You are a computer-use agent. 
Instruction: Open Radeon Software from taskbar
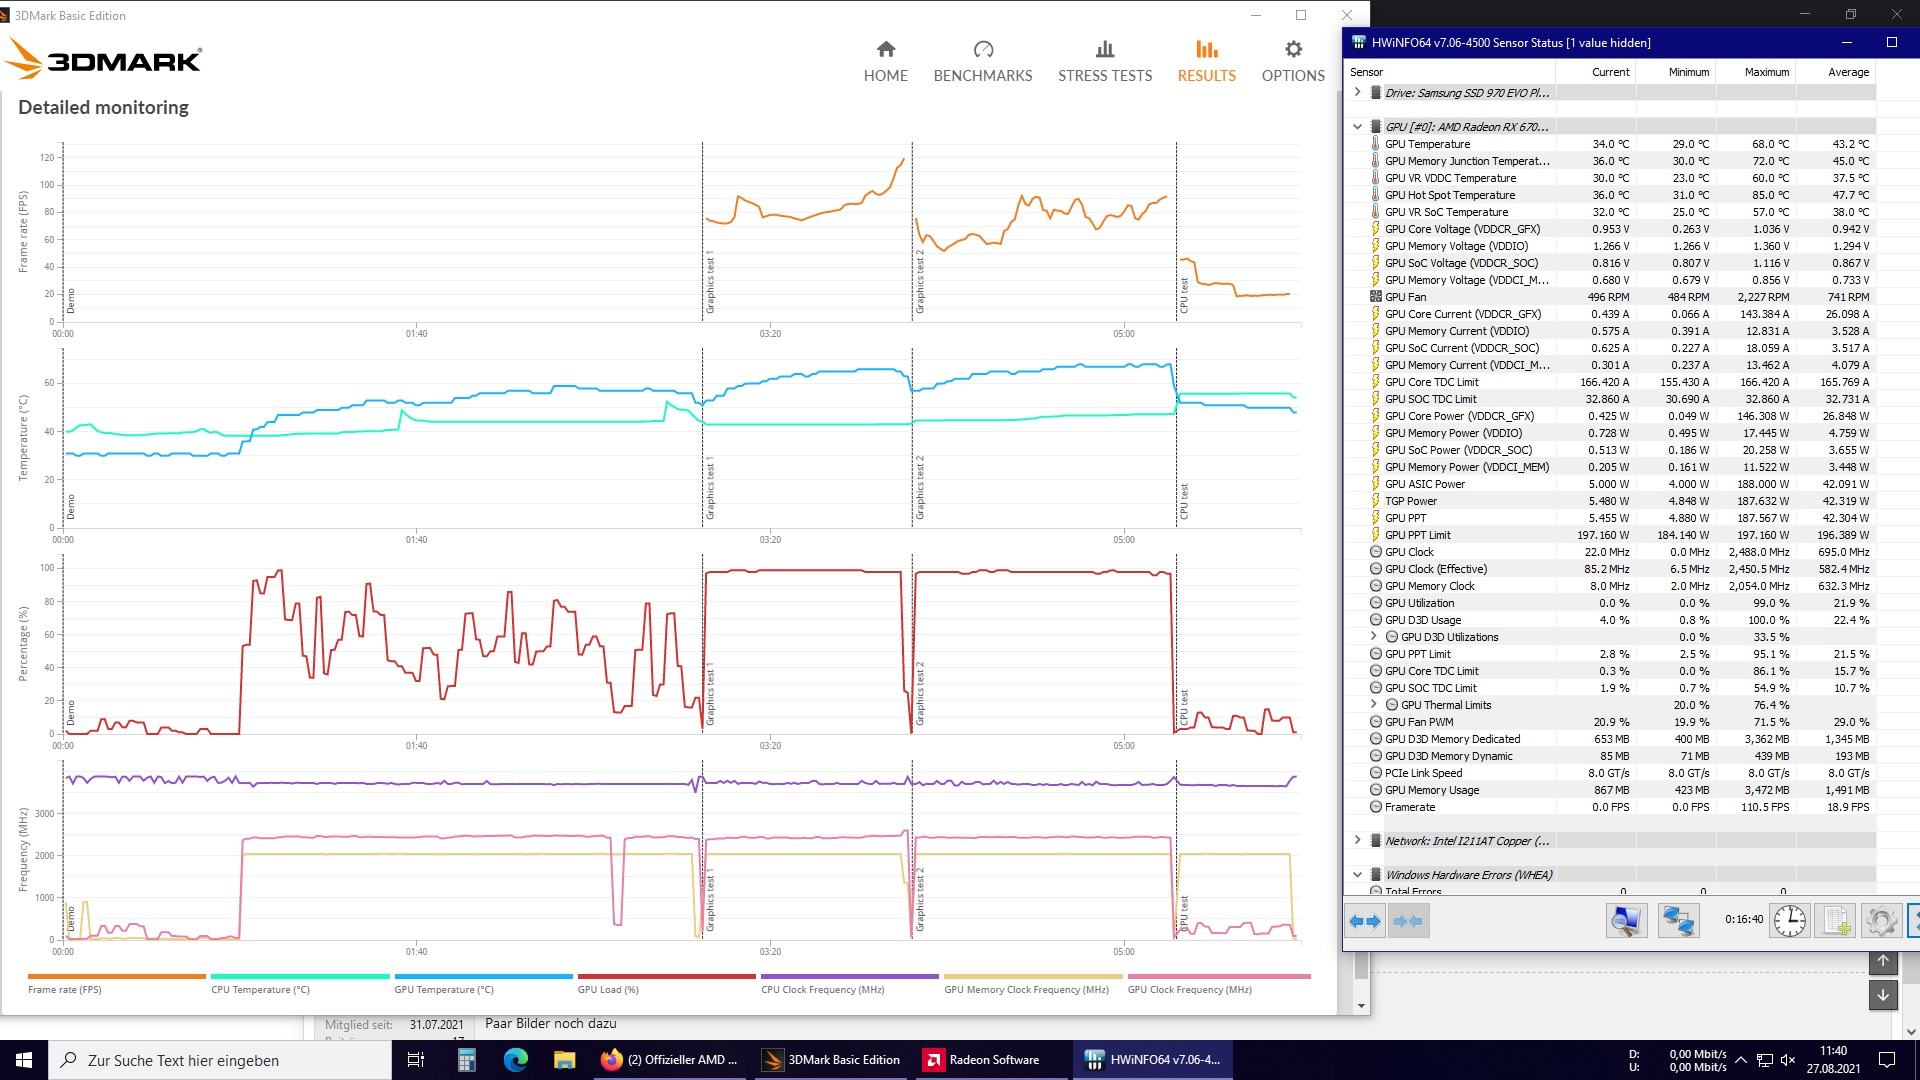click(982, 1060)
